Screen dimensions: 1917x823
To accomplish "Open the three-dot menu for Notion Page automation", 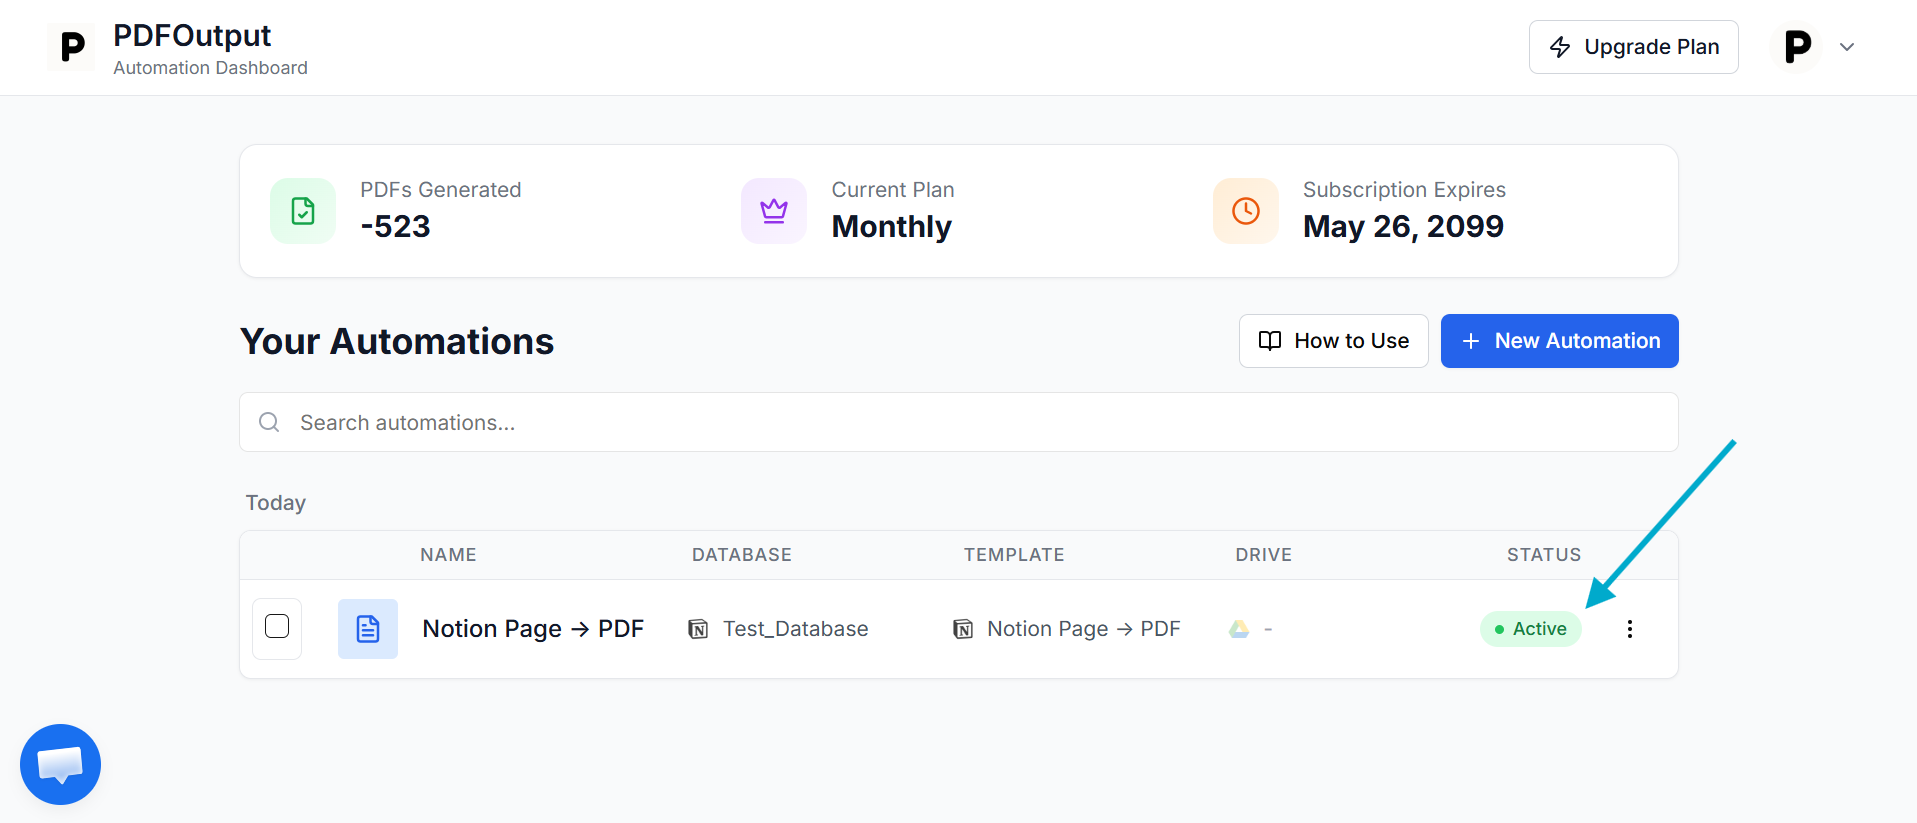I will click(x=1629, y=629).
